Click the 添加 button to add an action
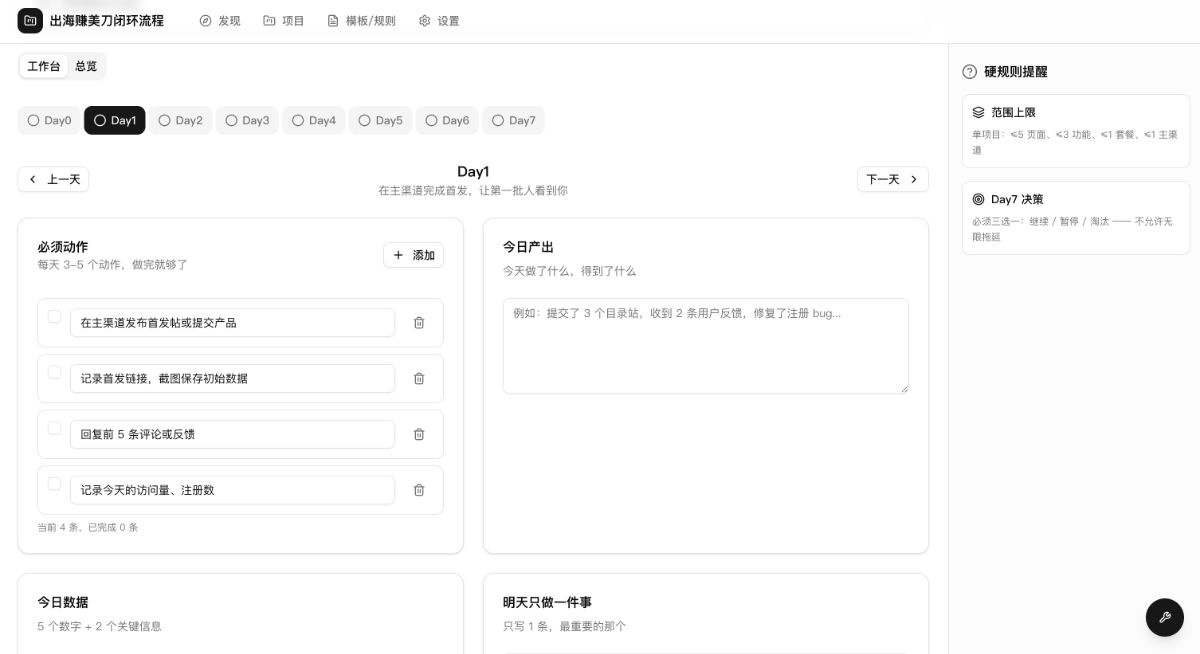Screen dimensions: 1200x654 (413, 255)
